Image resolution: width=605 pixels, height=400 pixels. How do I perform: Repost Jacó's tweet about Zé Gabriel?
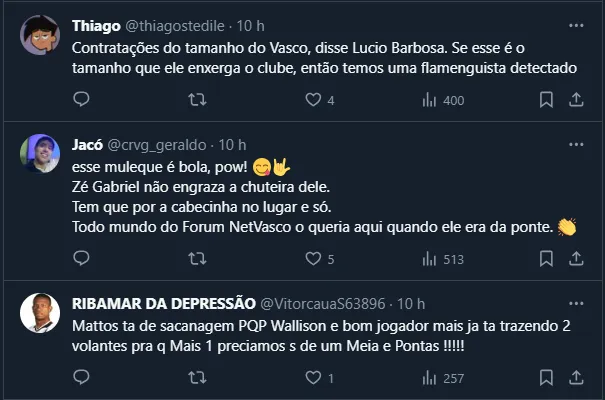coord(198,259)
